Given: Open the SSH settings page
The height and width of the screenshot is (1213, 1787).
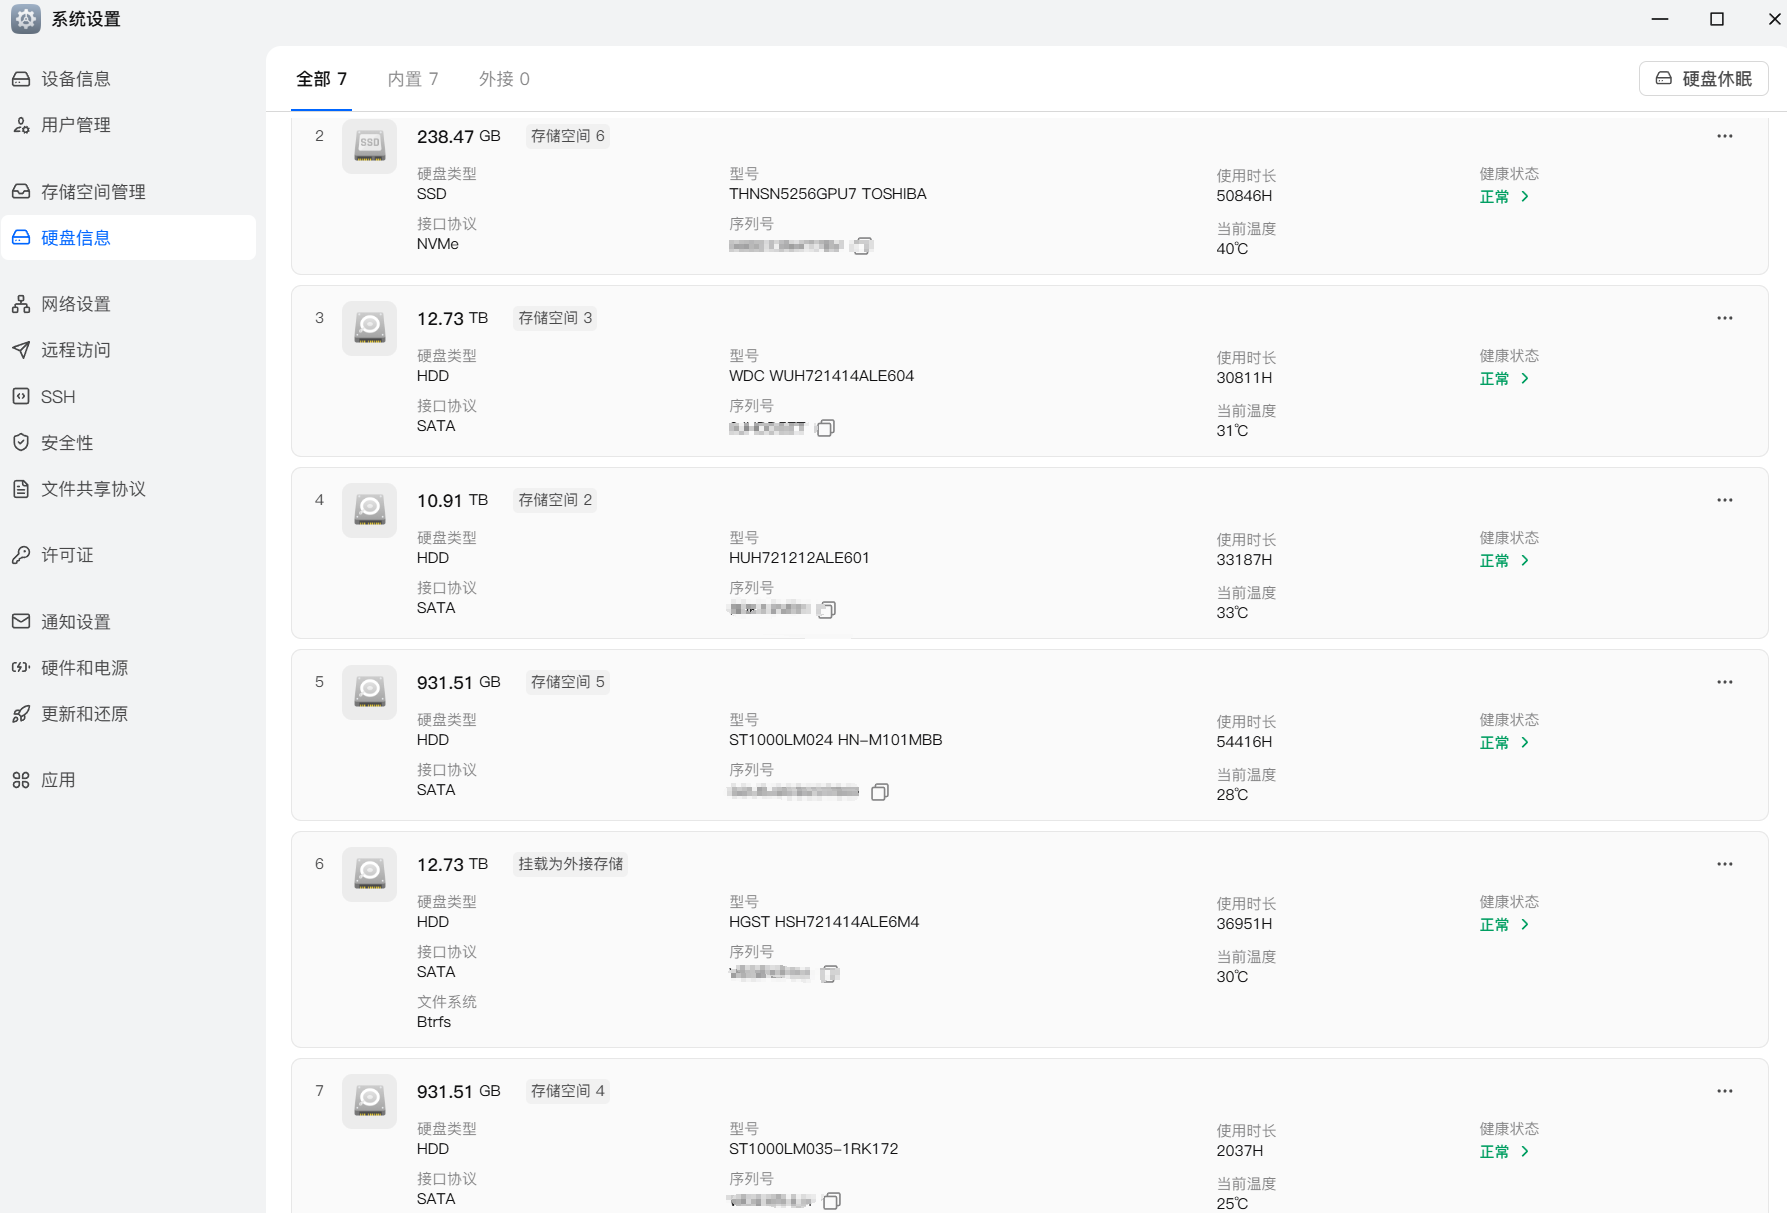Looking at the screenshot, I should click(58, 397).
